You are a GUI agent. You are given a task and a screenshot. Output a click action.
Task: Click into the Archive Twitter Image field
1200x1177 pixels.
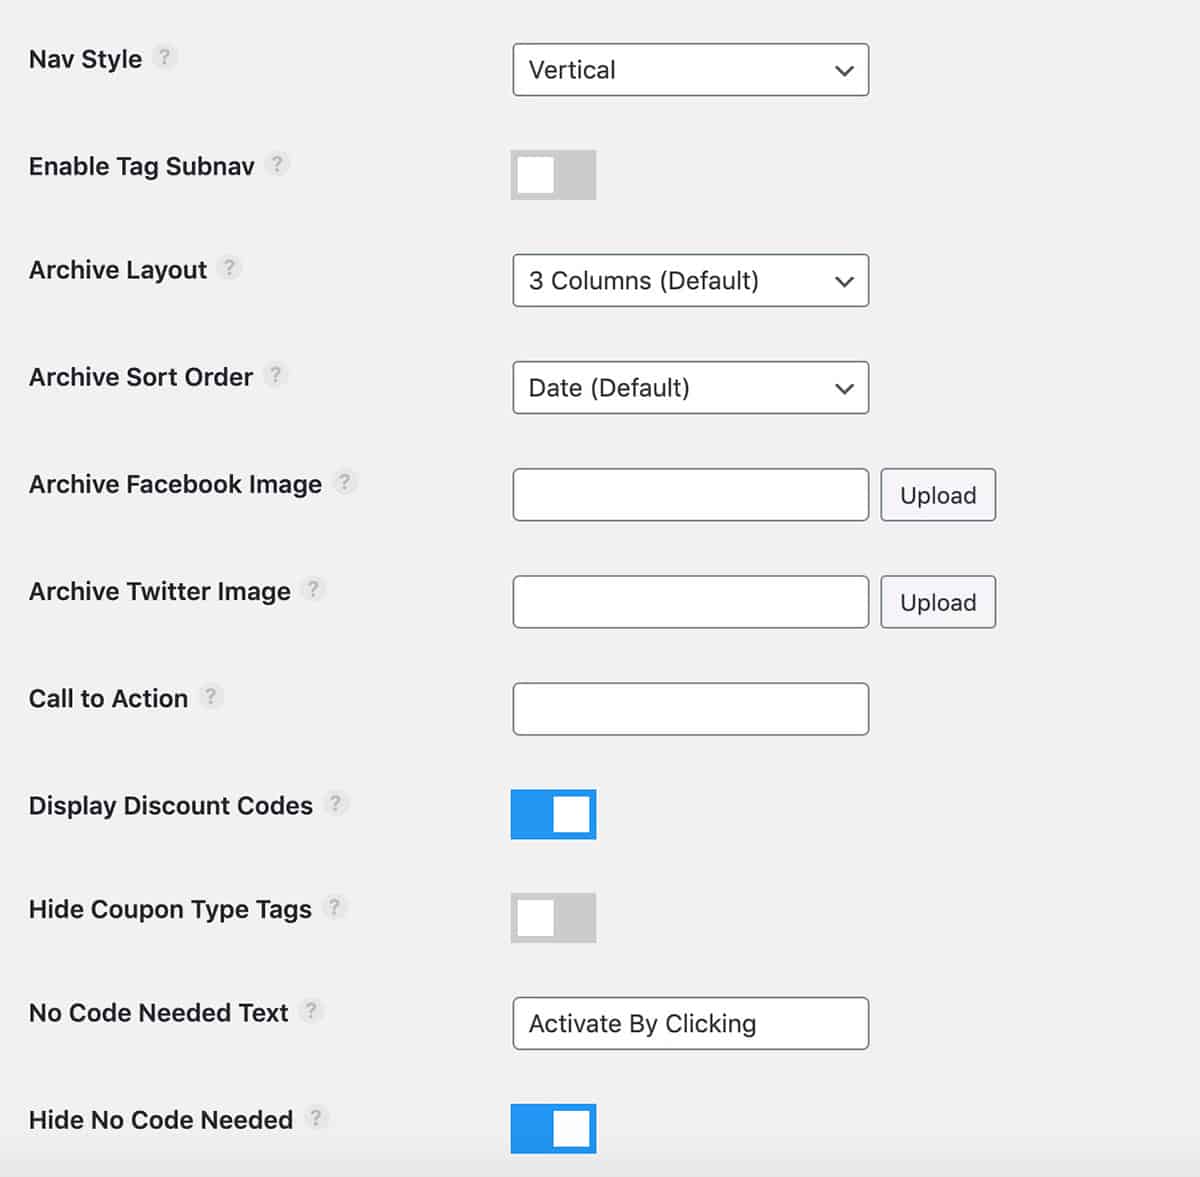(691, 602)
